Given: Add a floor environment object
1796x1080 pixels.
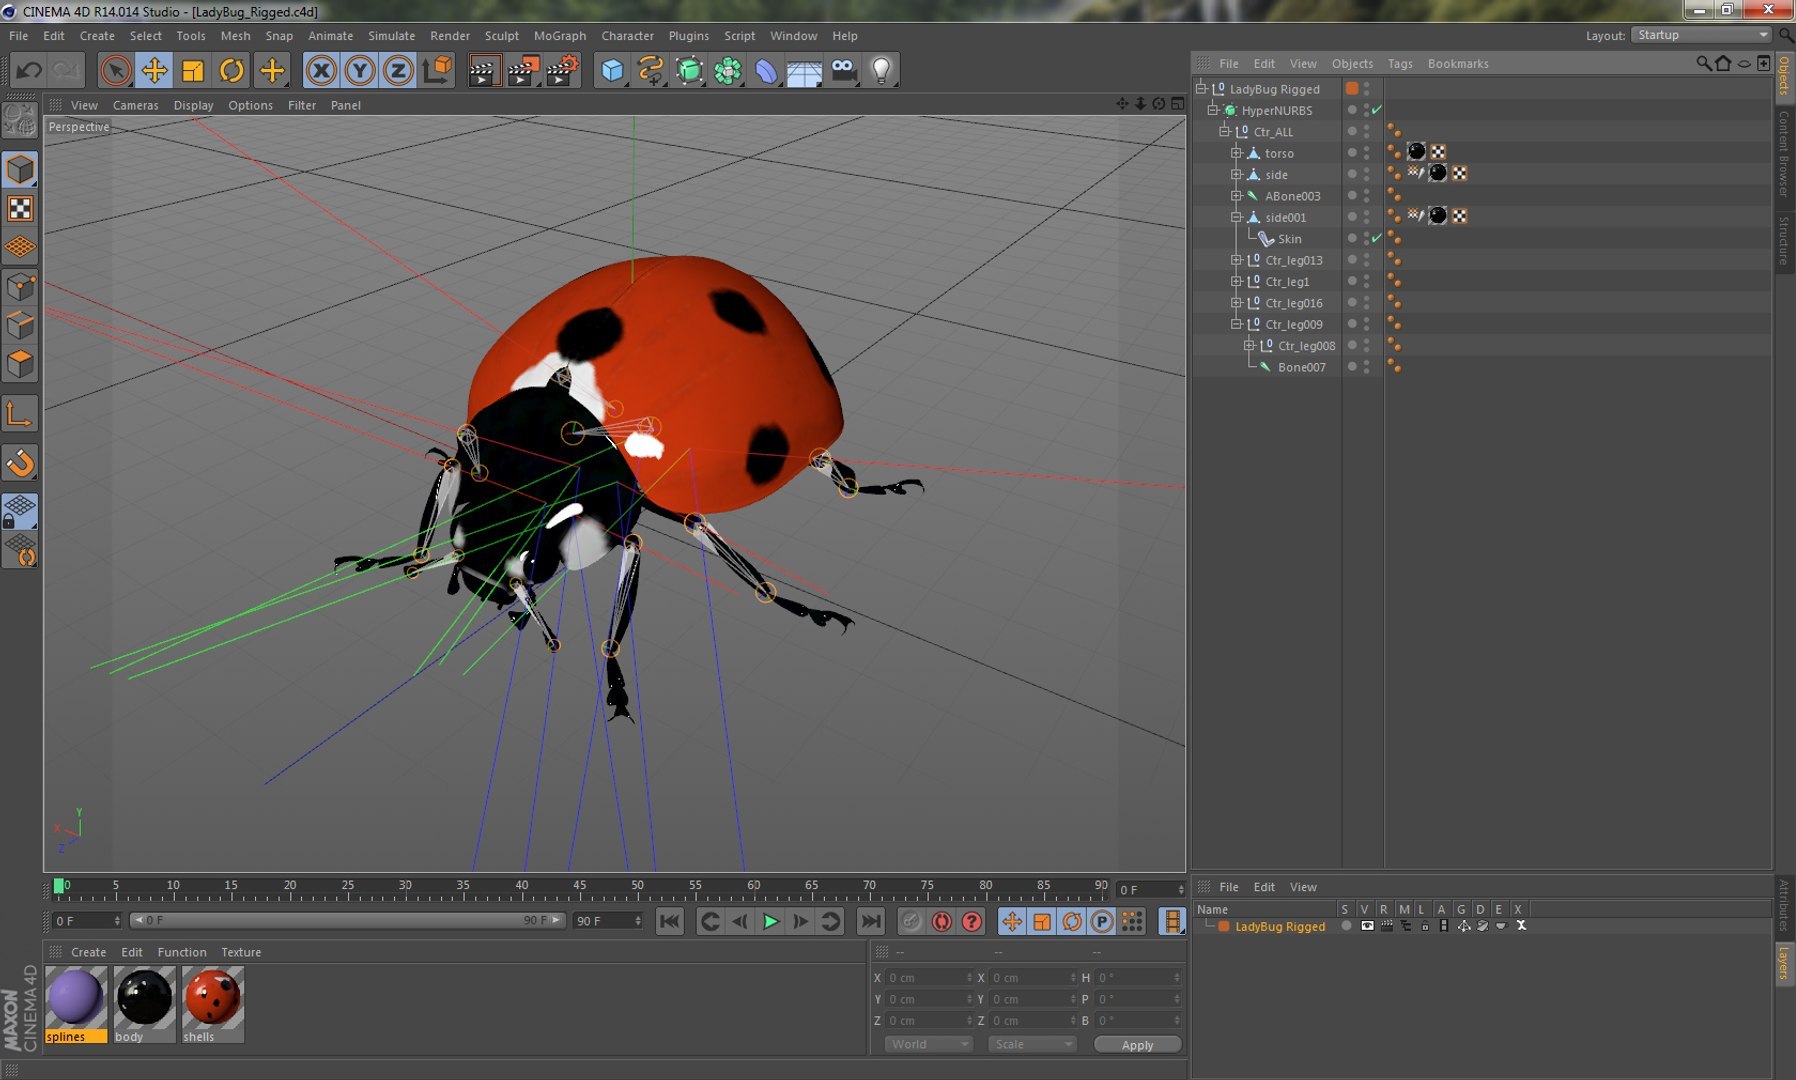Looking at the screenshot, I should 804,70.
